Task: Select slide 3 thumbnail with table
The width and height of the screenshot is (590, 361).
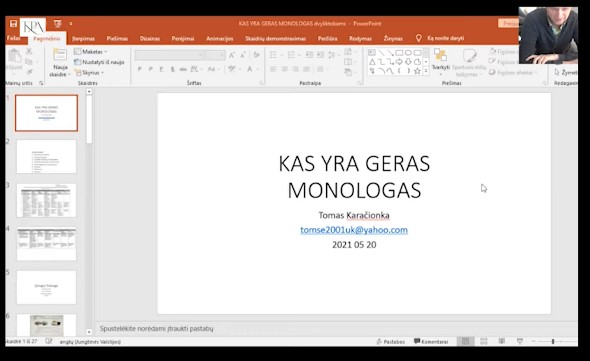Action: 46,200
